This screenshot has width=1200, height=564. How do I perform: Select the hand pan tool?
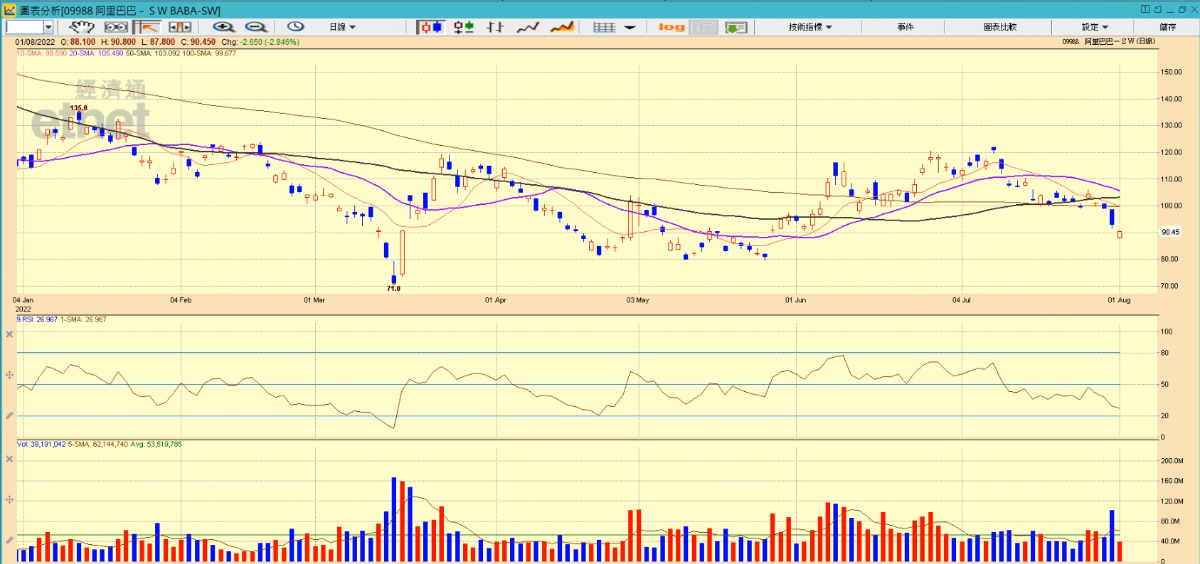tap(82, 27)
